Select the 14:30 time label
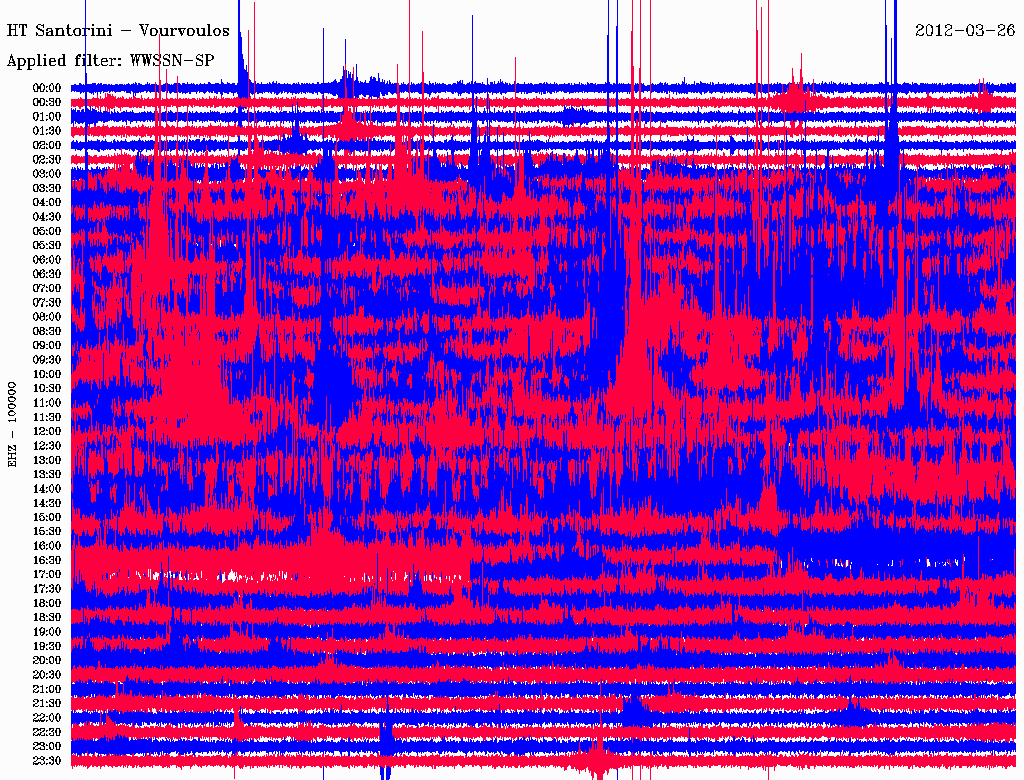1024x780 pixels. (47, 503)
